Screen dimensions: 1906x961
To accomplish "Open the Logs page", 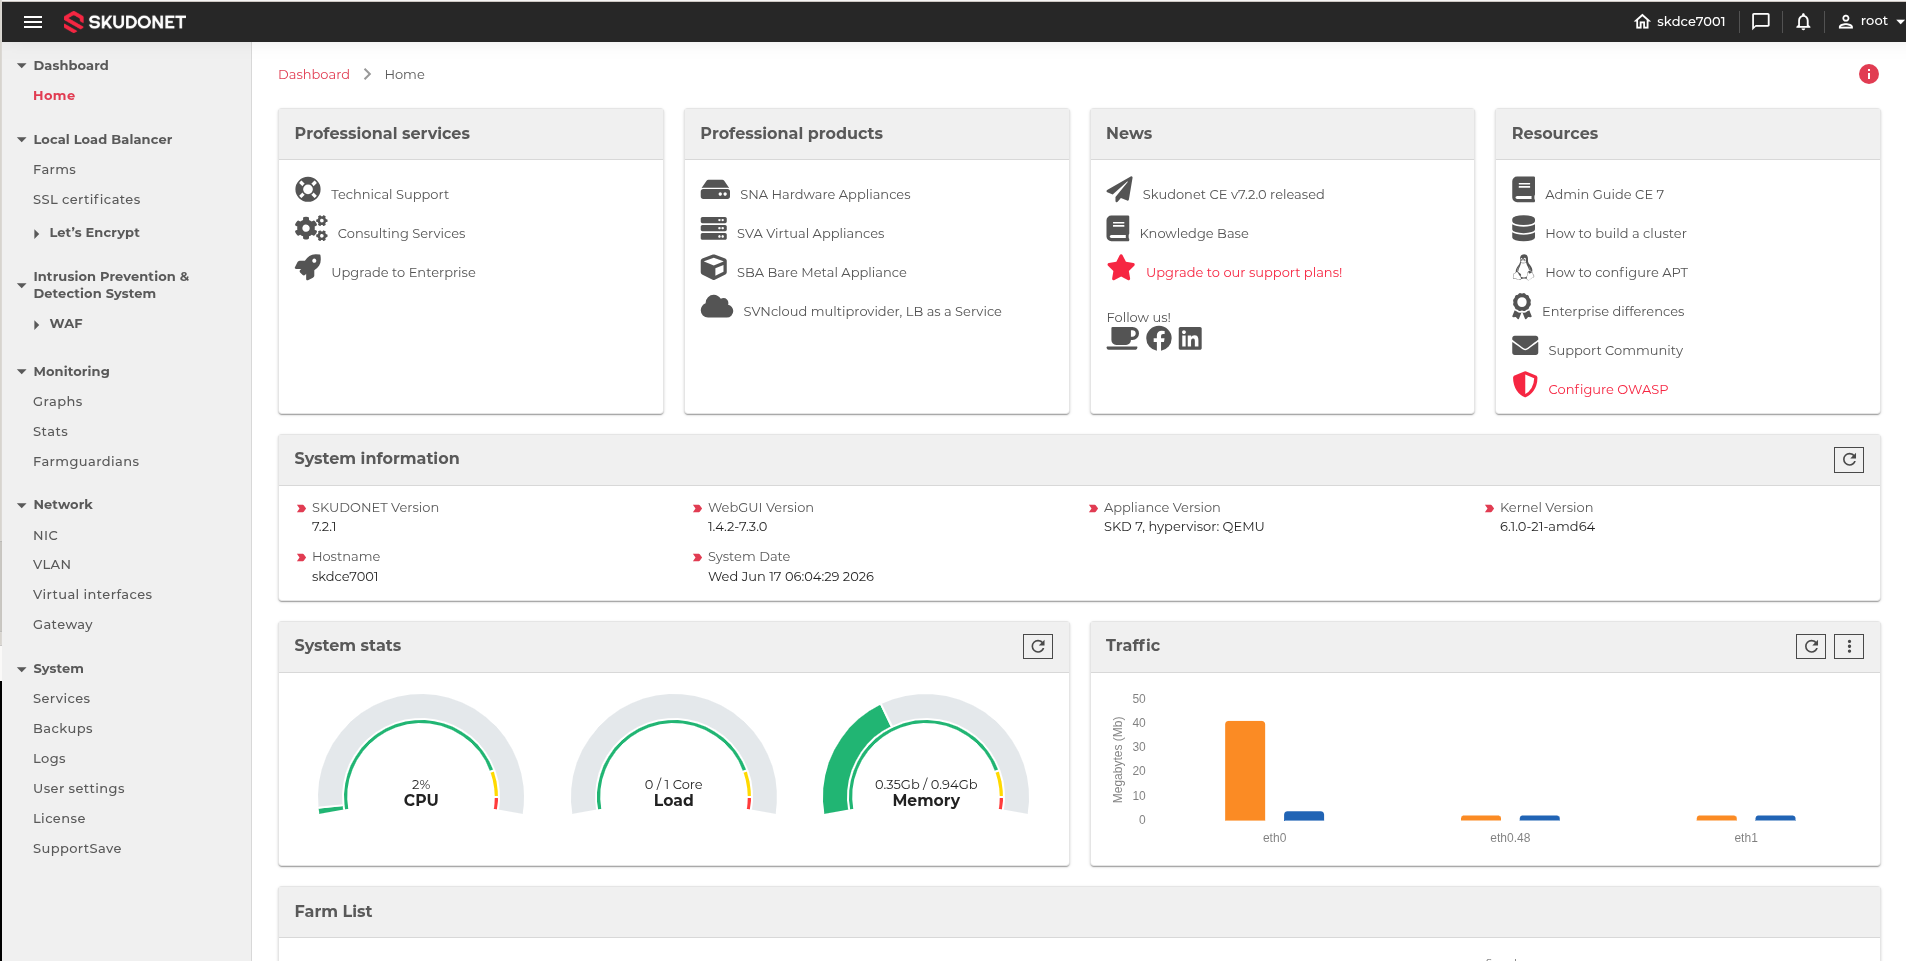I will (x=49, y=758).
